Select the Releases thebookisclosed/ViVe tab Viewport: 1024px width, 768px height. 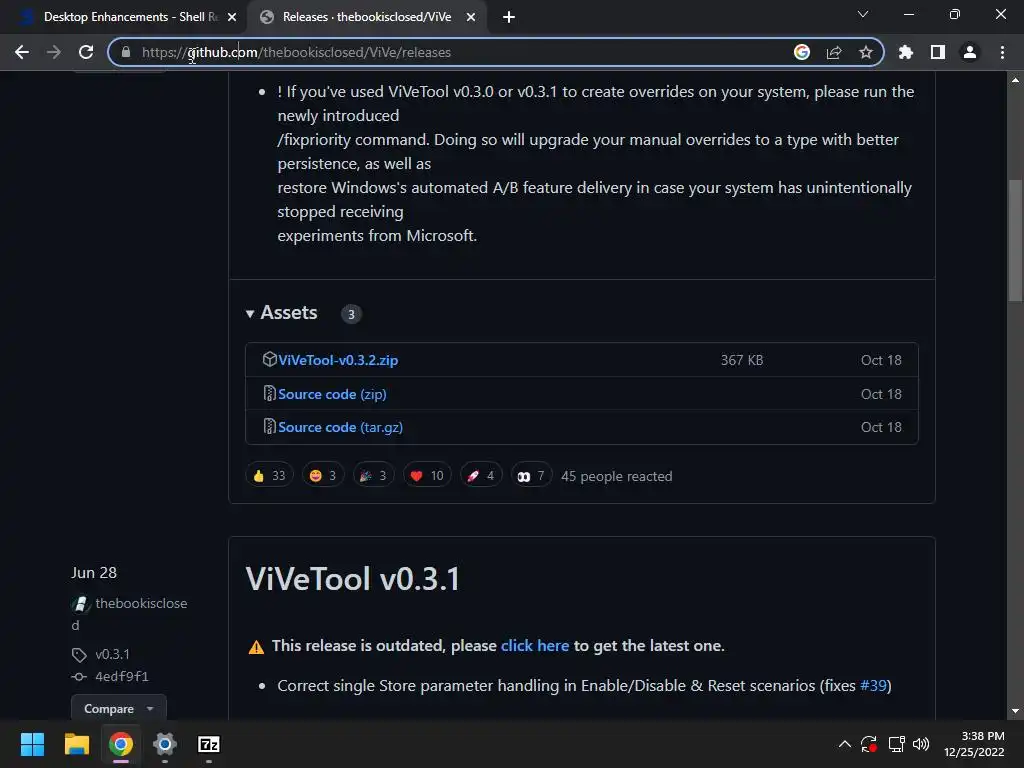pyautogui.click(x=366, y=18)
